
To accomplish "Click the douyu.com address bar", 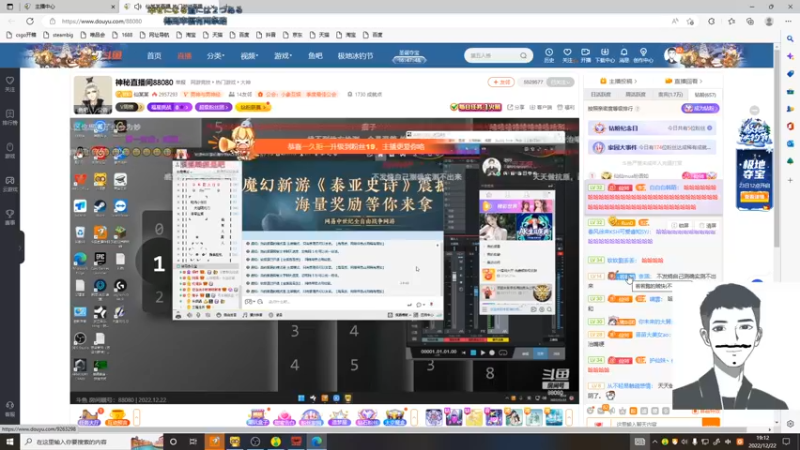I will (357, 21).
